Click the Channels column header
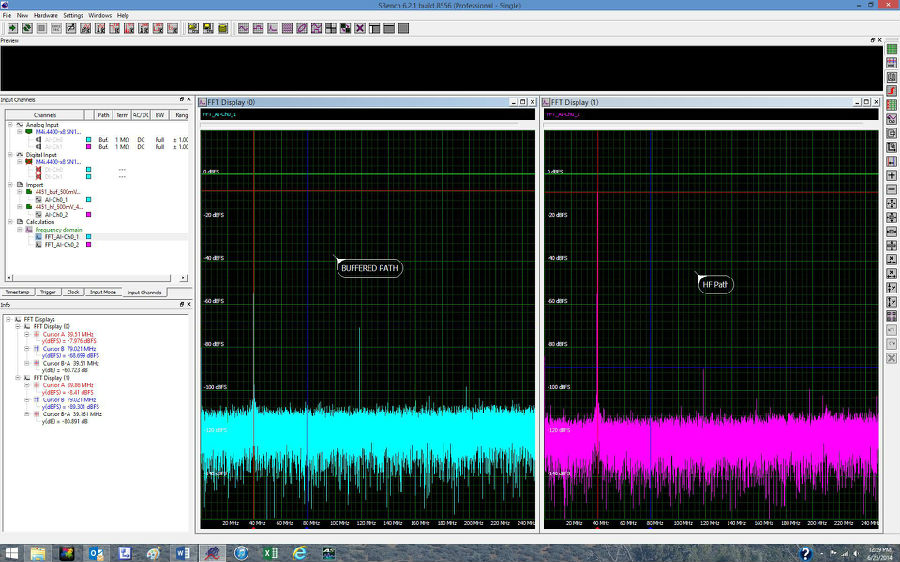Viewport: 900px width, 562px height. pos(45,115)
